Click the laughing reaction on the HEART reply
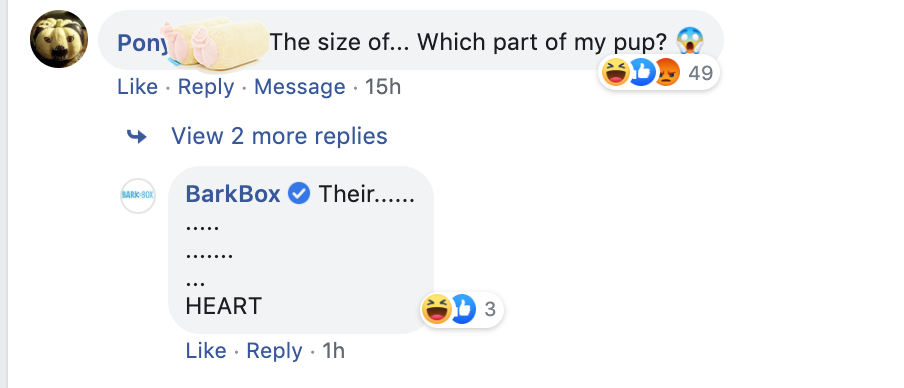The image size is (904, 388). (x=436, y=309)
